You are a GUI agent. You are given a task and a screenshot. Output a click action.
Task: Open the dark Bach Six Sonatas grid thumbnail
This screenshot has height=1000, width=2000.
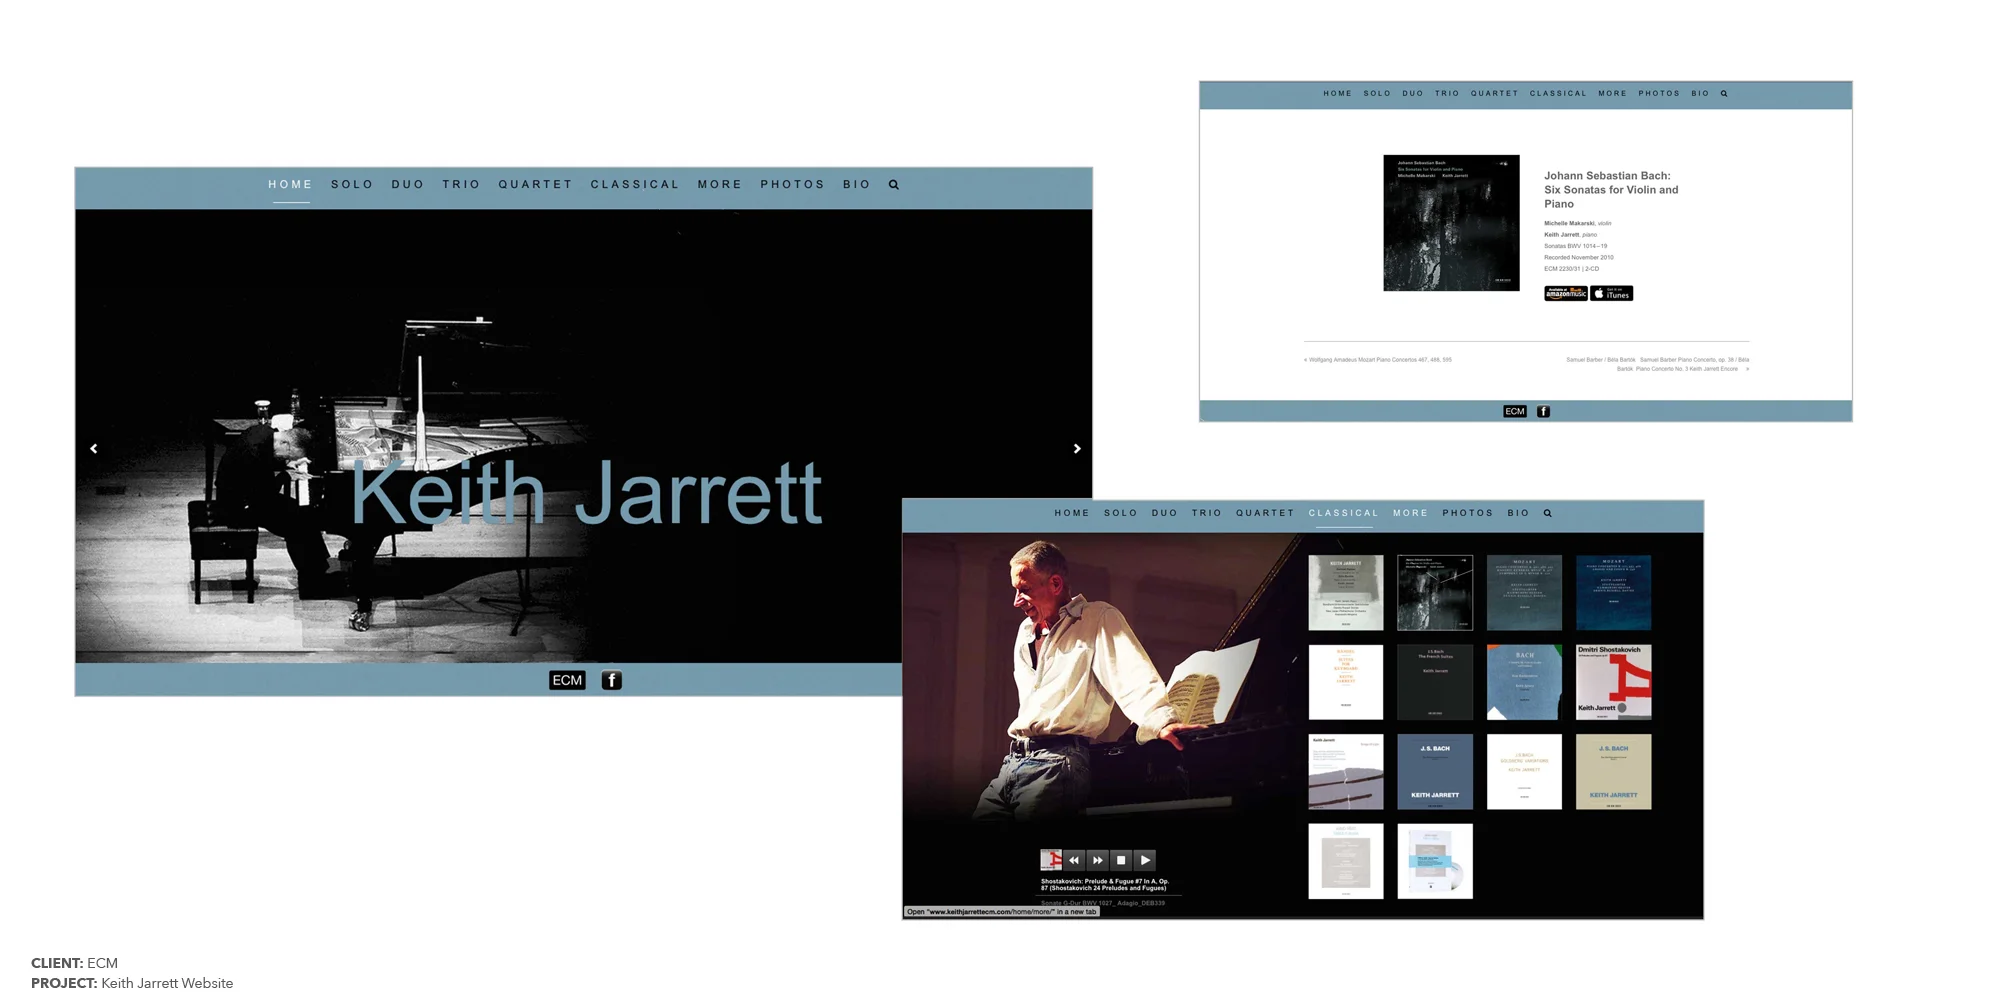[1435, 593]
